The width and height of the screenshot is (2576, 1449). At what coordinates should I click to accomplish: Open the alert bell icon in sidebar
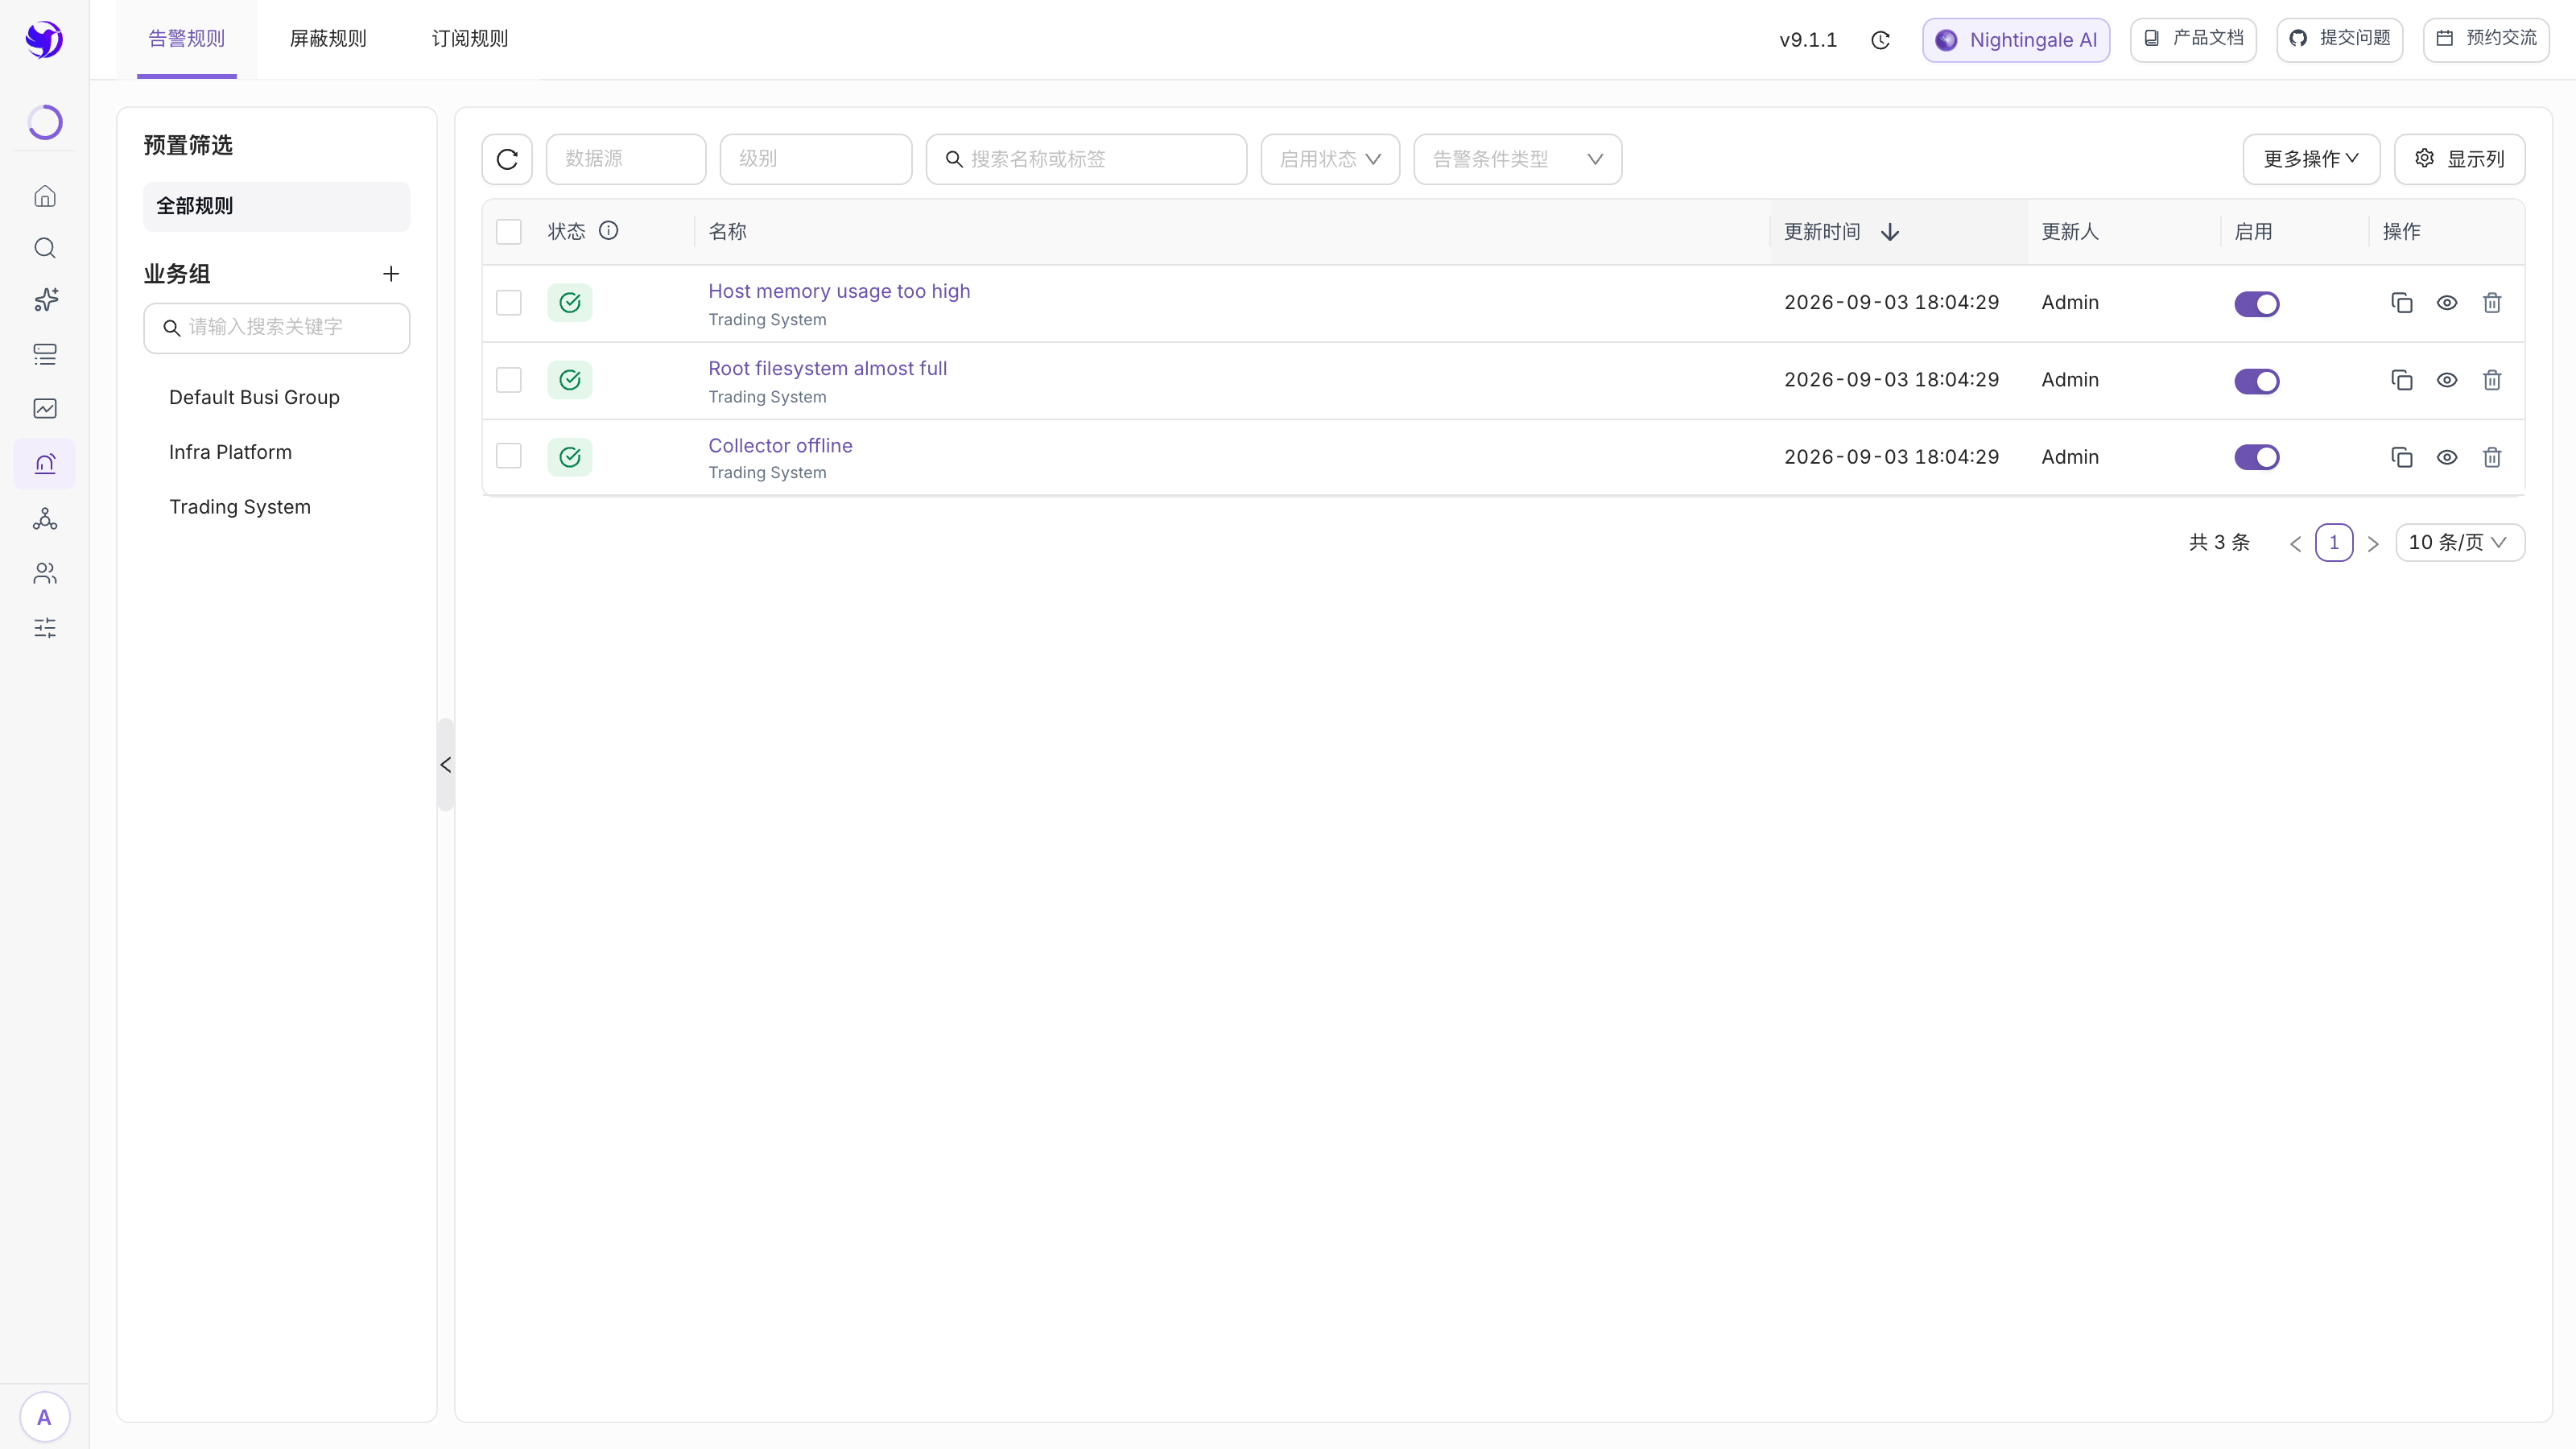45,463
